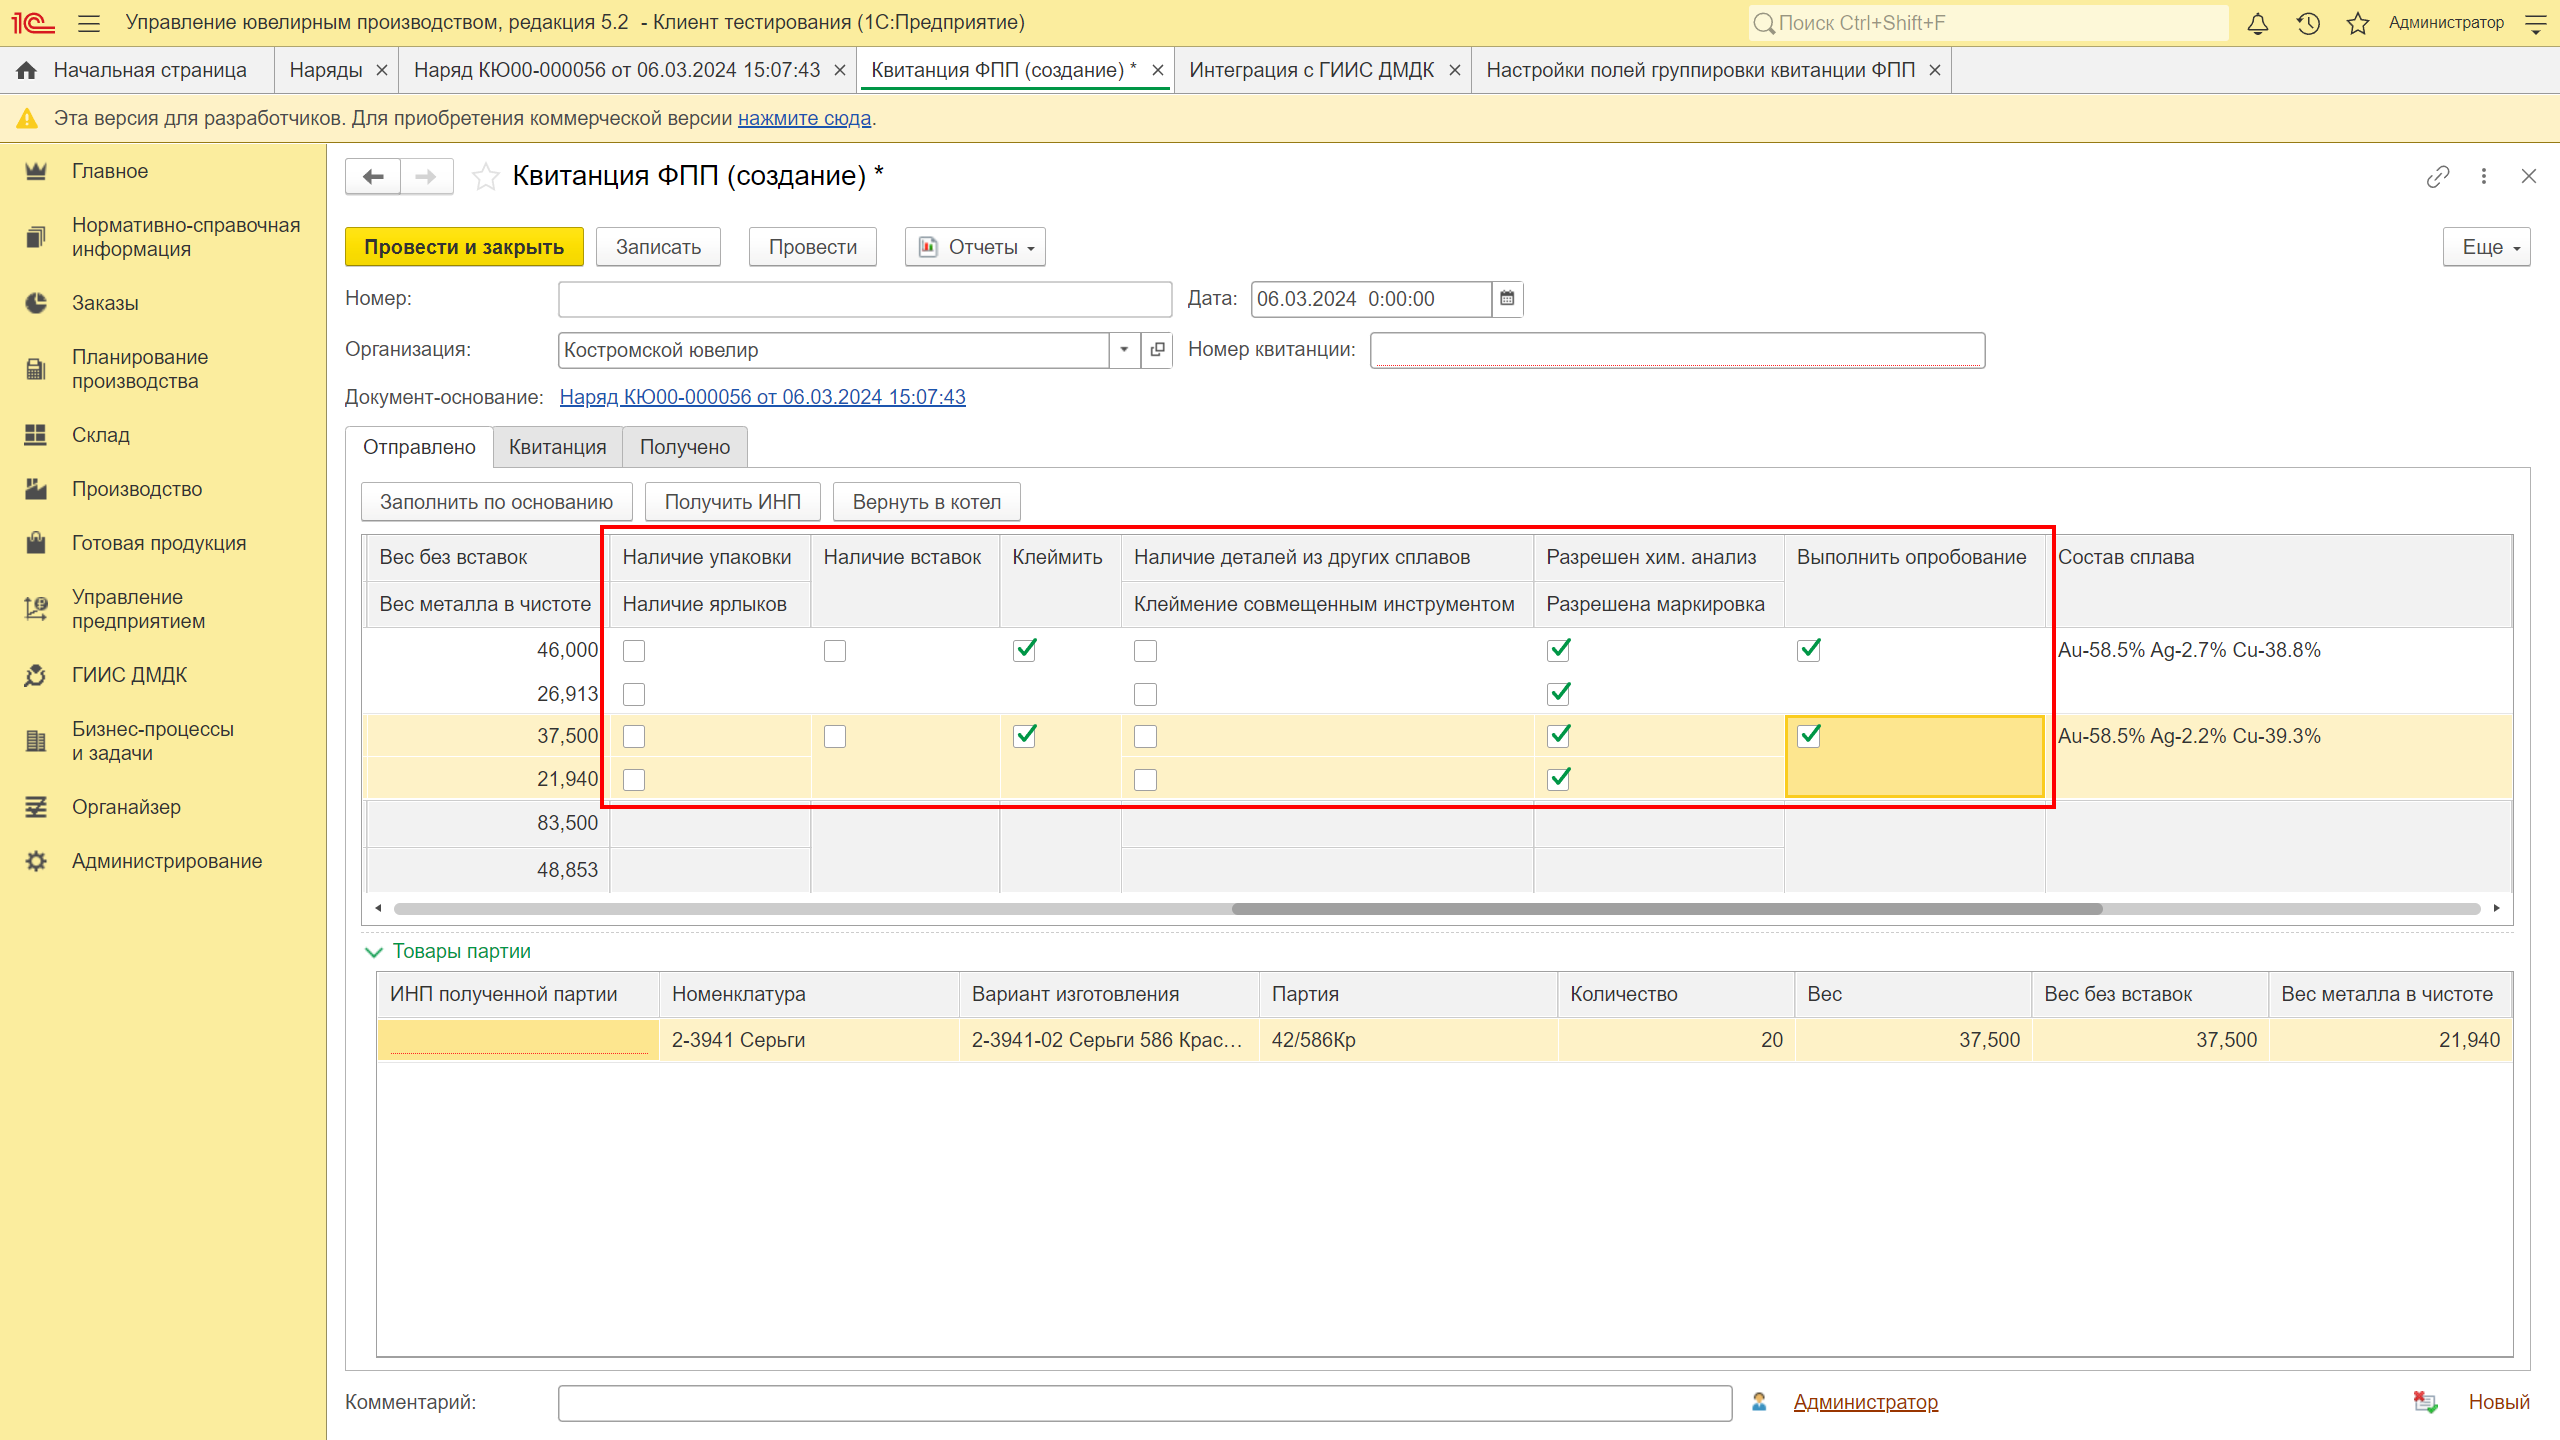Open Заказы section in sidebar
This screenshot has width=2560, height=1440.
click(105, 303)
